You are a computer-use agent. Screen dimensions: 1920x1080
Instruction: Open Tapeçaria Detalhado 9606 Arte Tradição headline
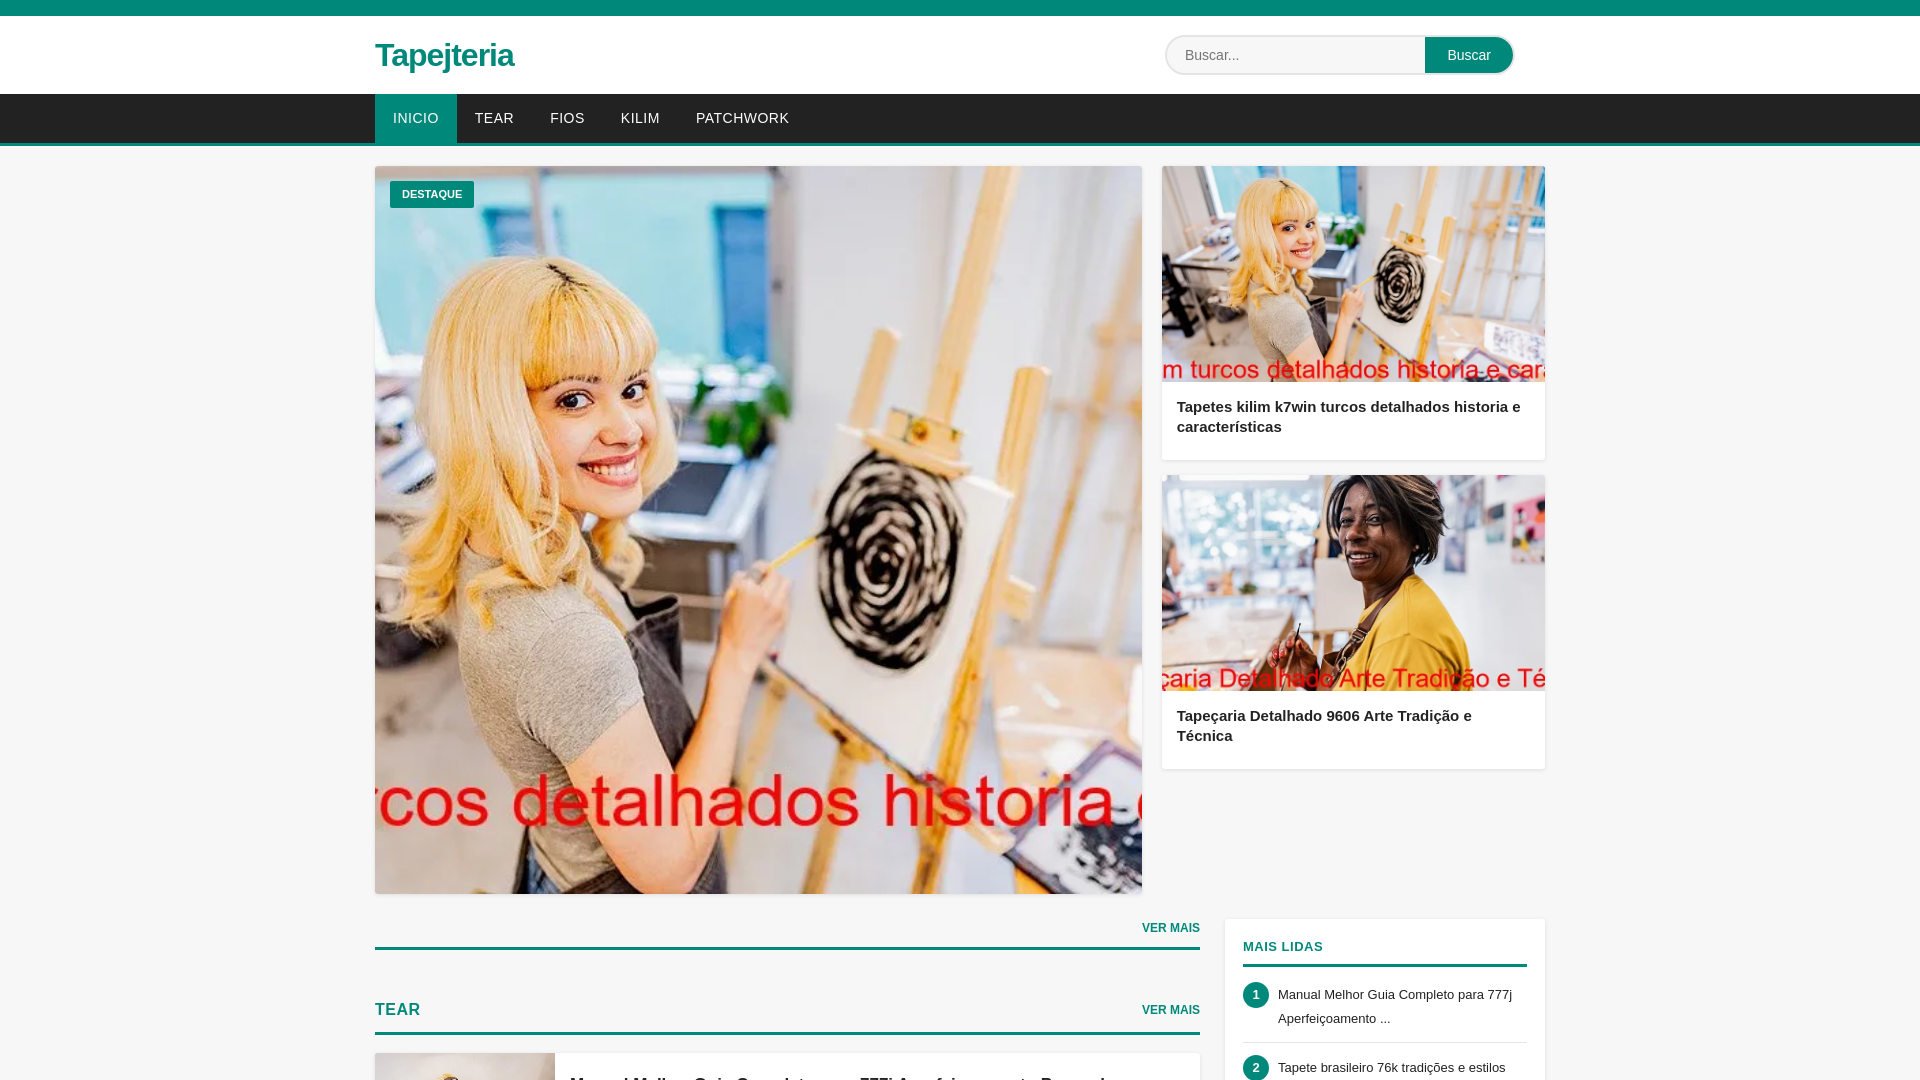(x=1324, y=726)
